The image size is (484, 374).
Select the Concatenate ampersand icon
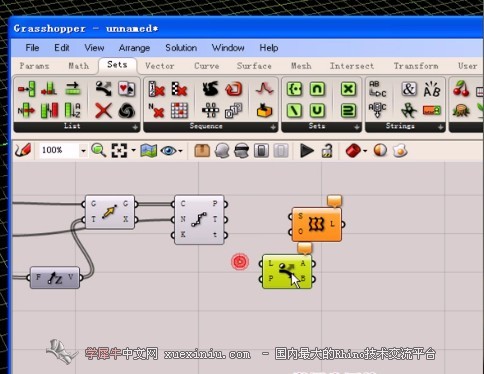(x=409, y=89)
